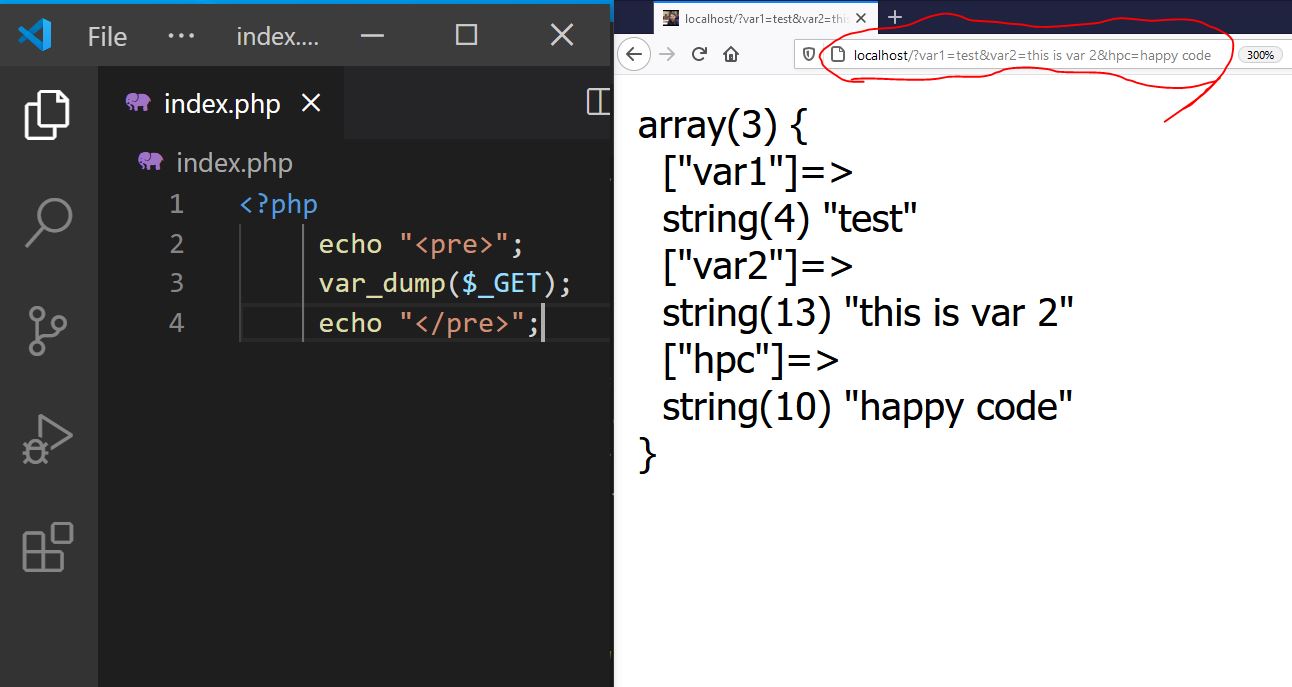Screen dimensions: 1292x687
Task: Click the string(4) "test" output
Action: click(x=790, y=219)
